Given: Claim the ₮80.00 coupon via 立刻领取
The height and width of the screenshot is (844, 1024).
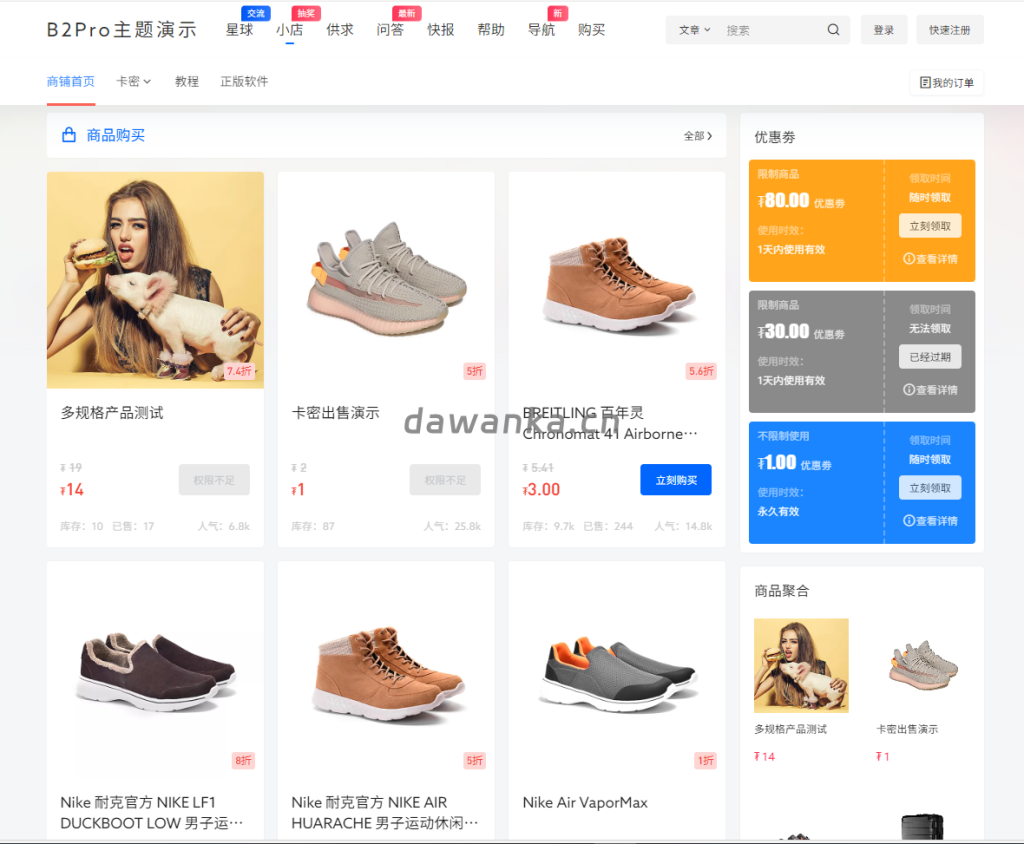Looking at the screenshot, I should pyautogui.click(x=930, y=226).
